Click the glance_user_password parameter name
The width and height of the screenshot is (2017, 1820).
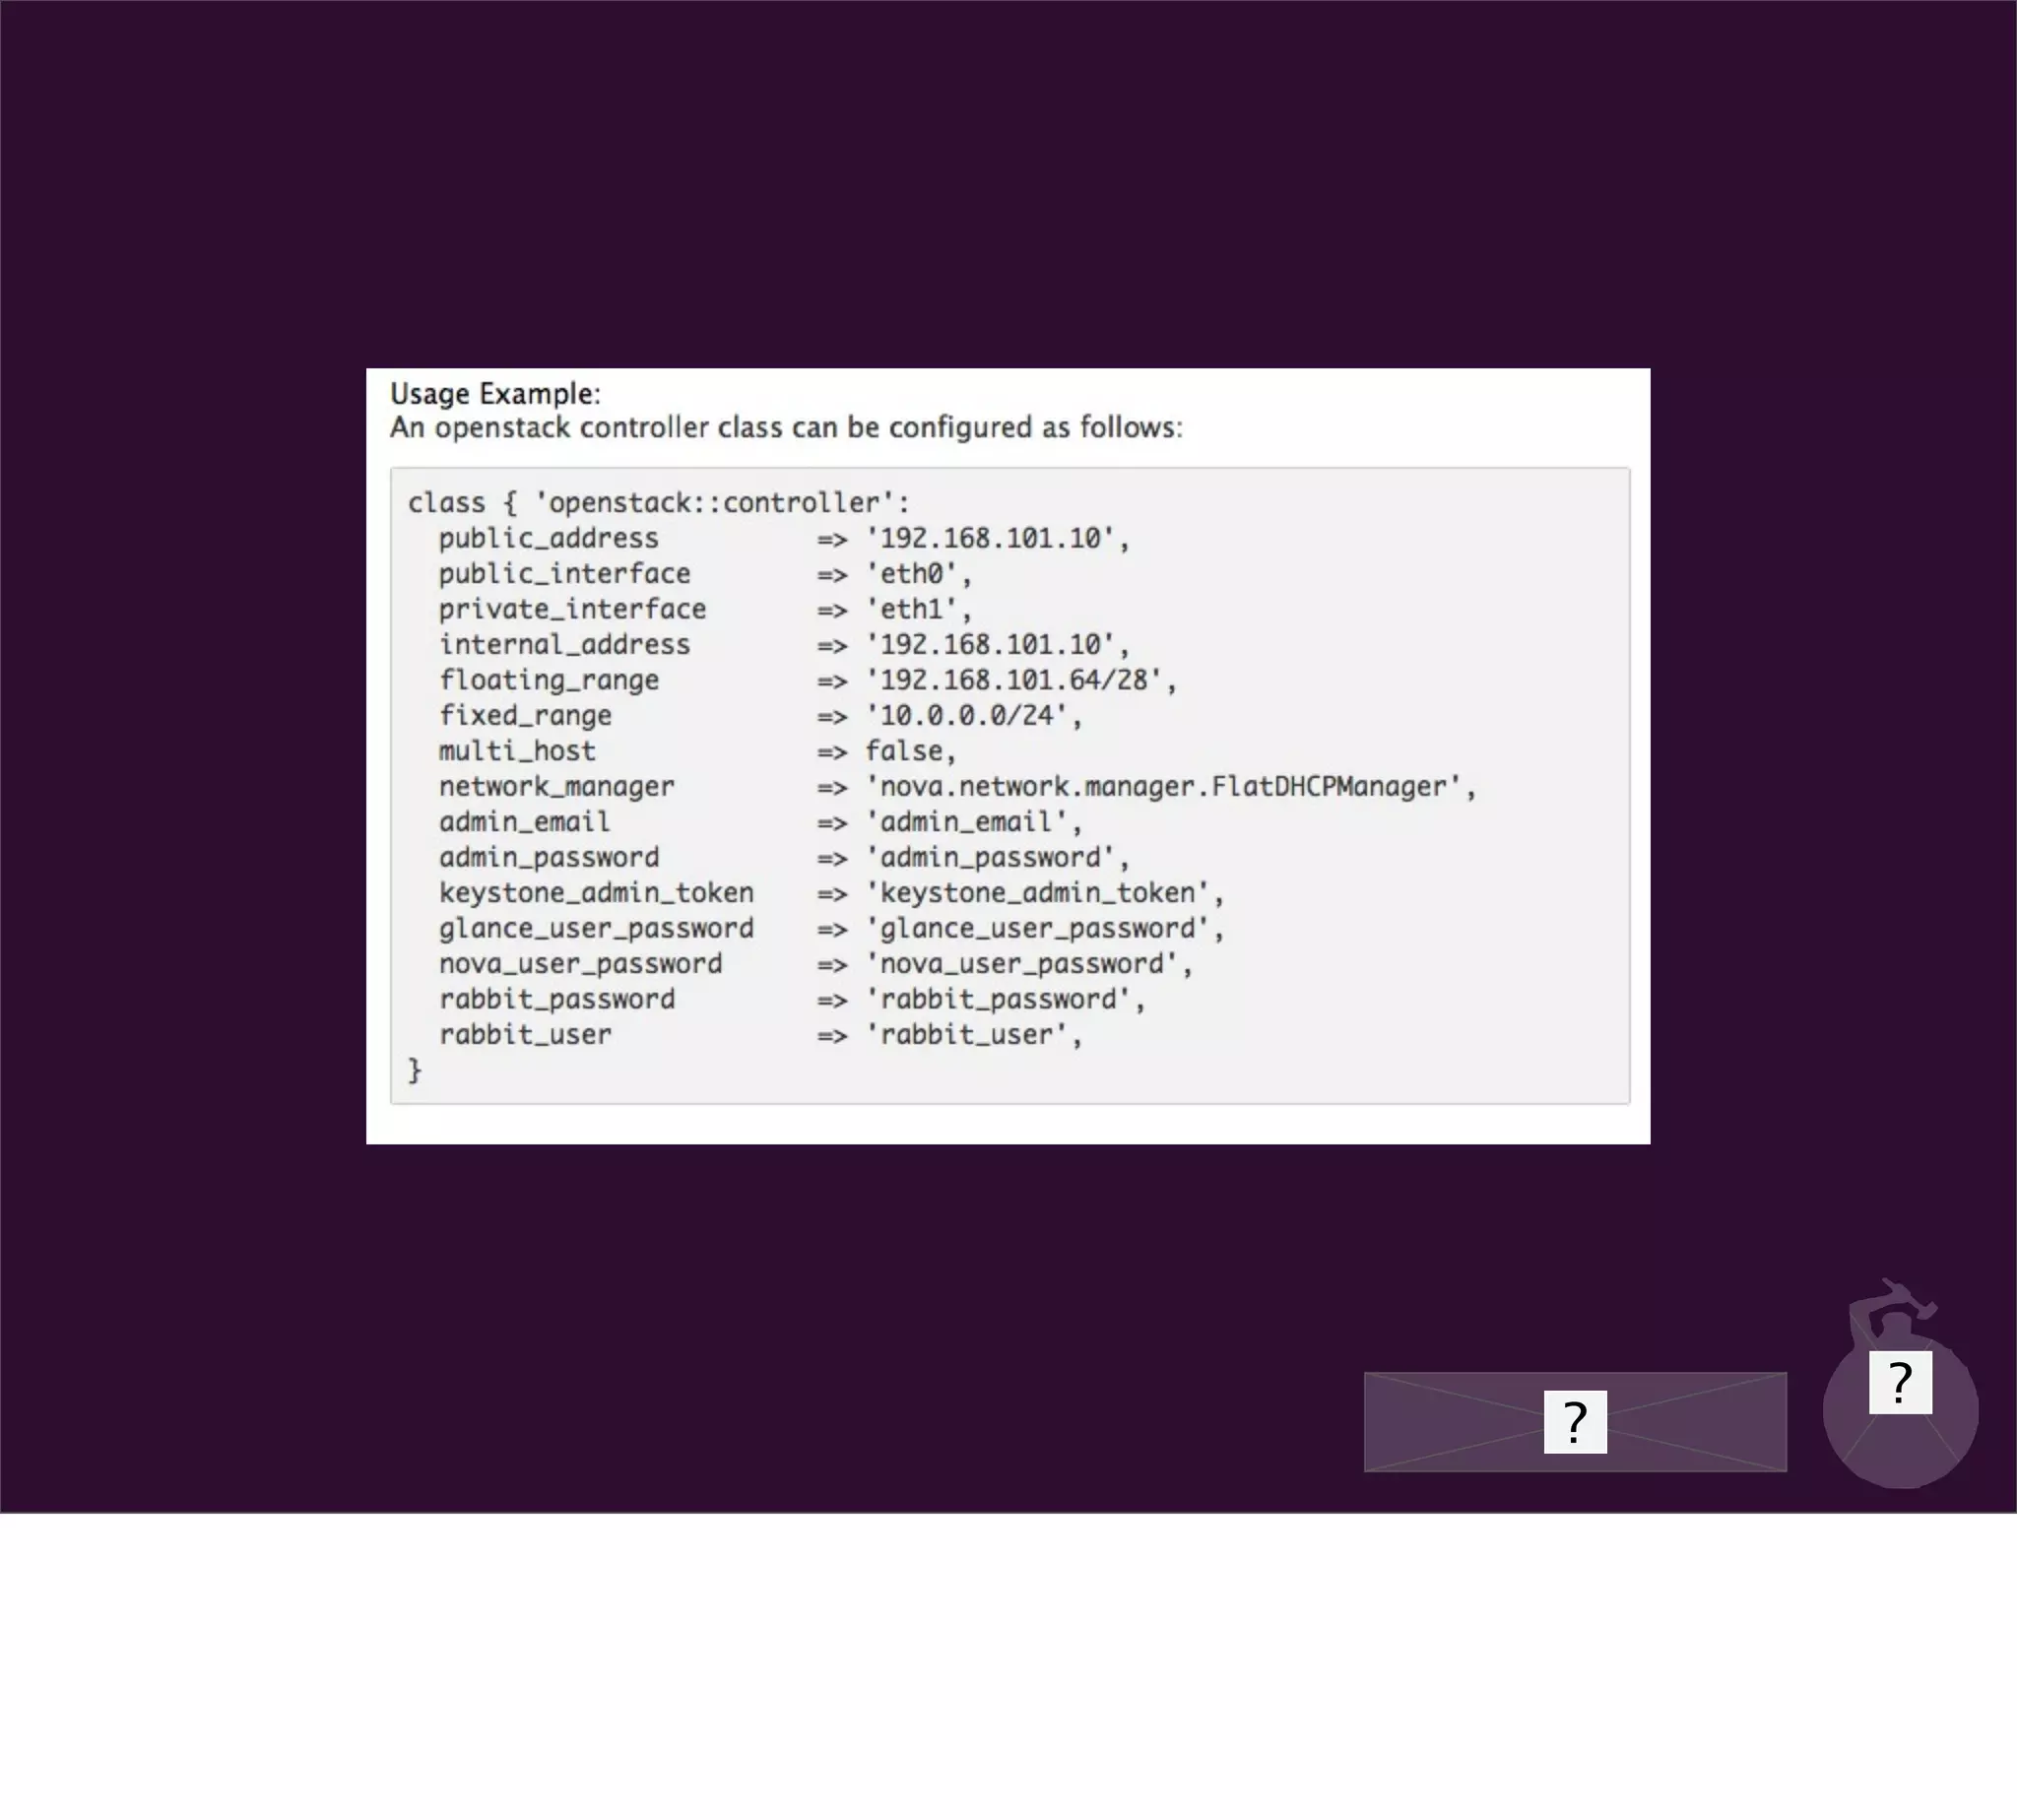tap(596, 928)
